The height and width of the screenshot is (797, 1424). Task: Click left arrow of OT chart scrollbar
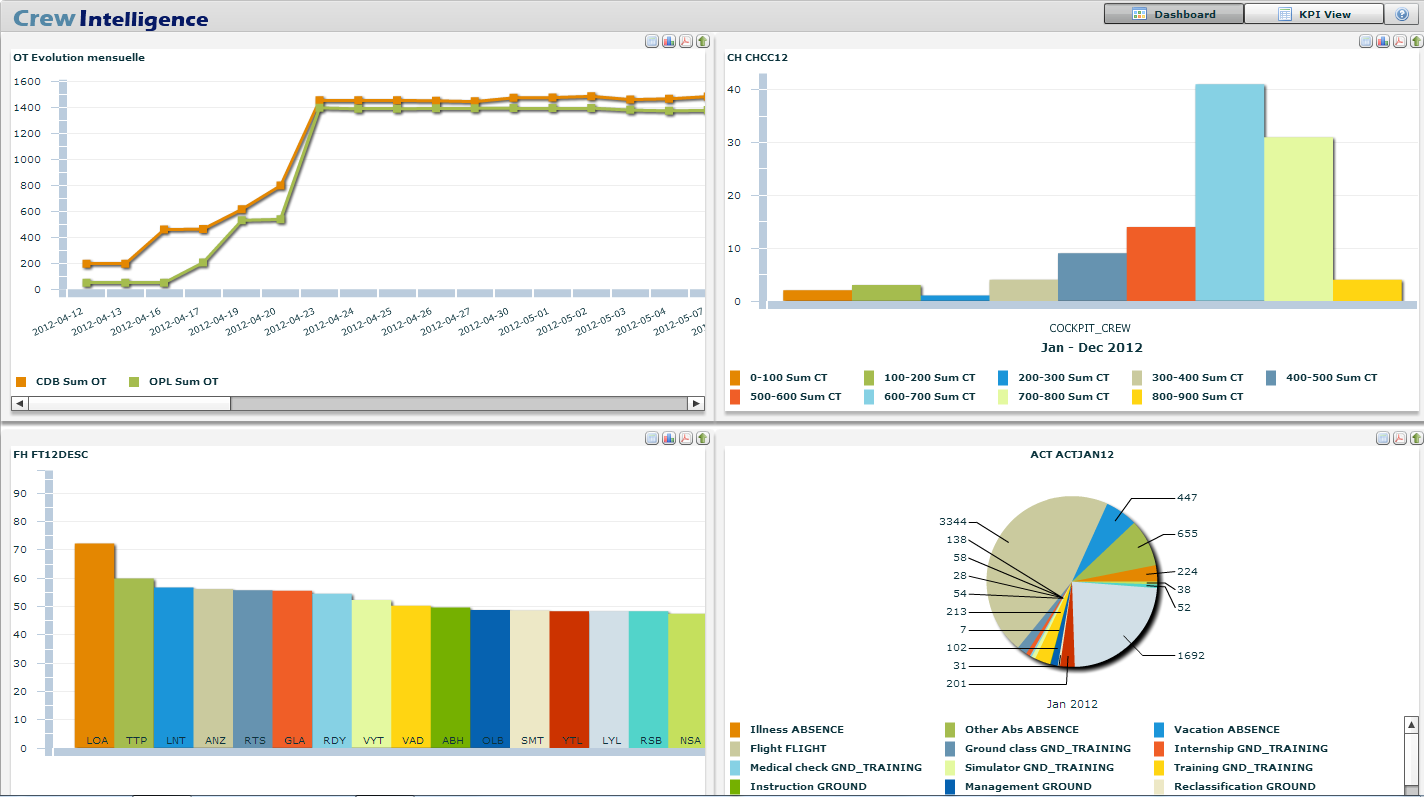(x=19, y=403)
